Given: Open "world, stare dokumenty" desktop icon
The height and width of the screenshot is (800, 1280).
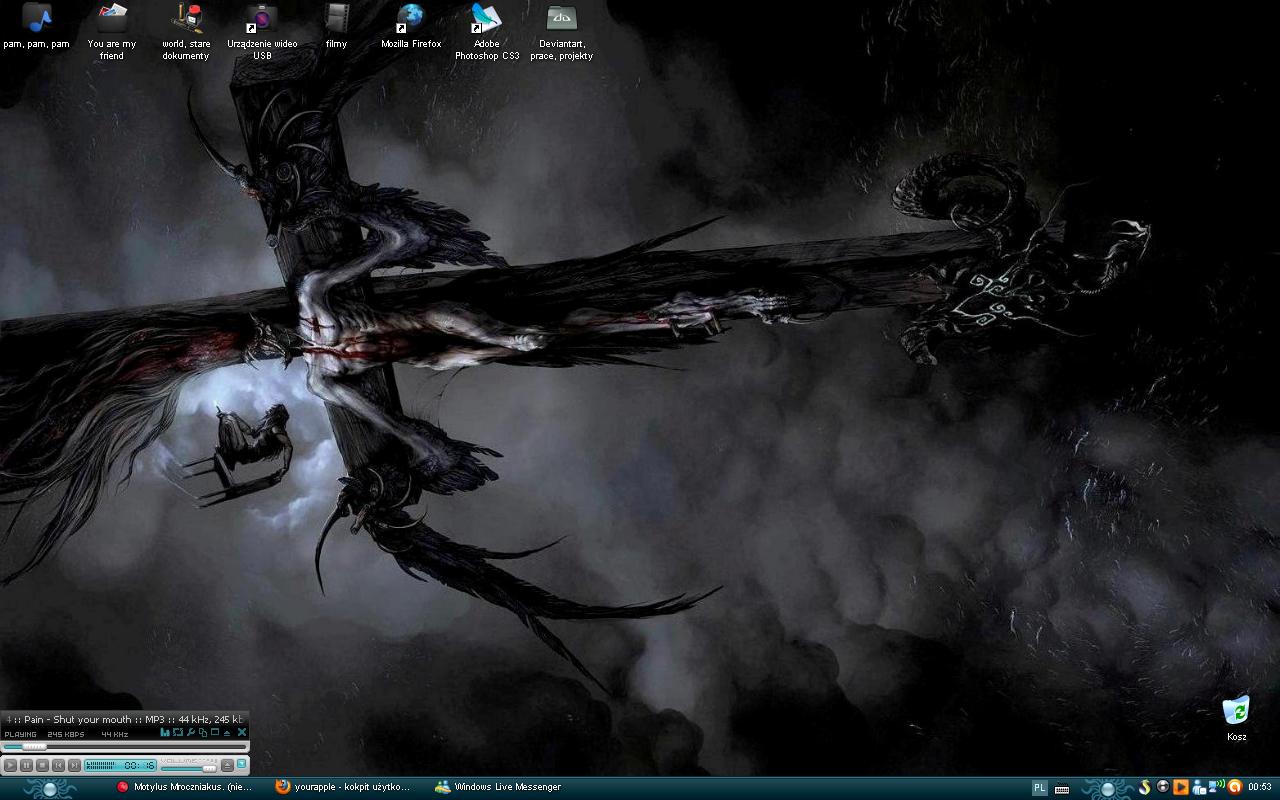Looking at the screenshot, I should [186, 32].
